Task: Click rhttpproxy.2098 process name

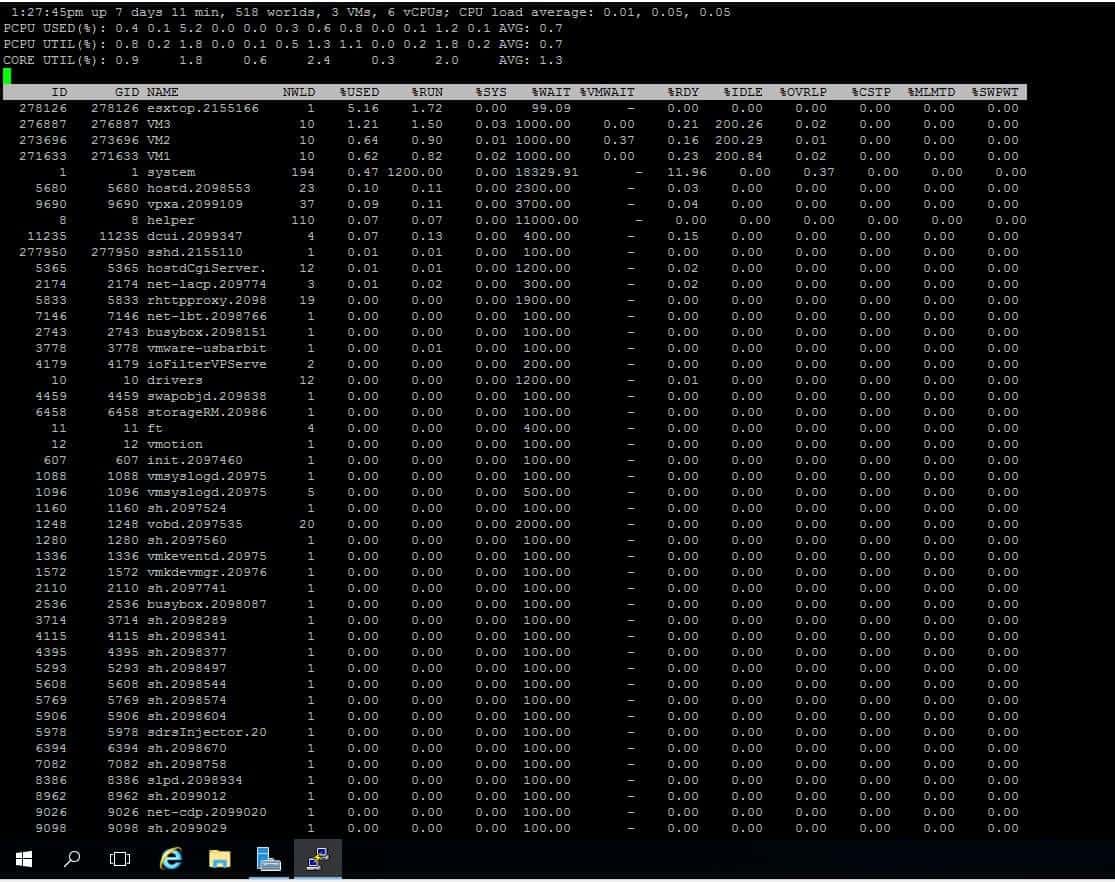Action: tap(206, 300)
